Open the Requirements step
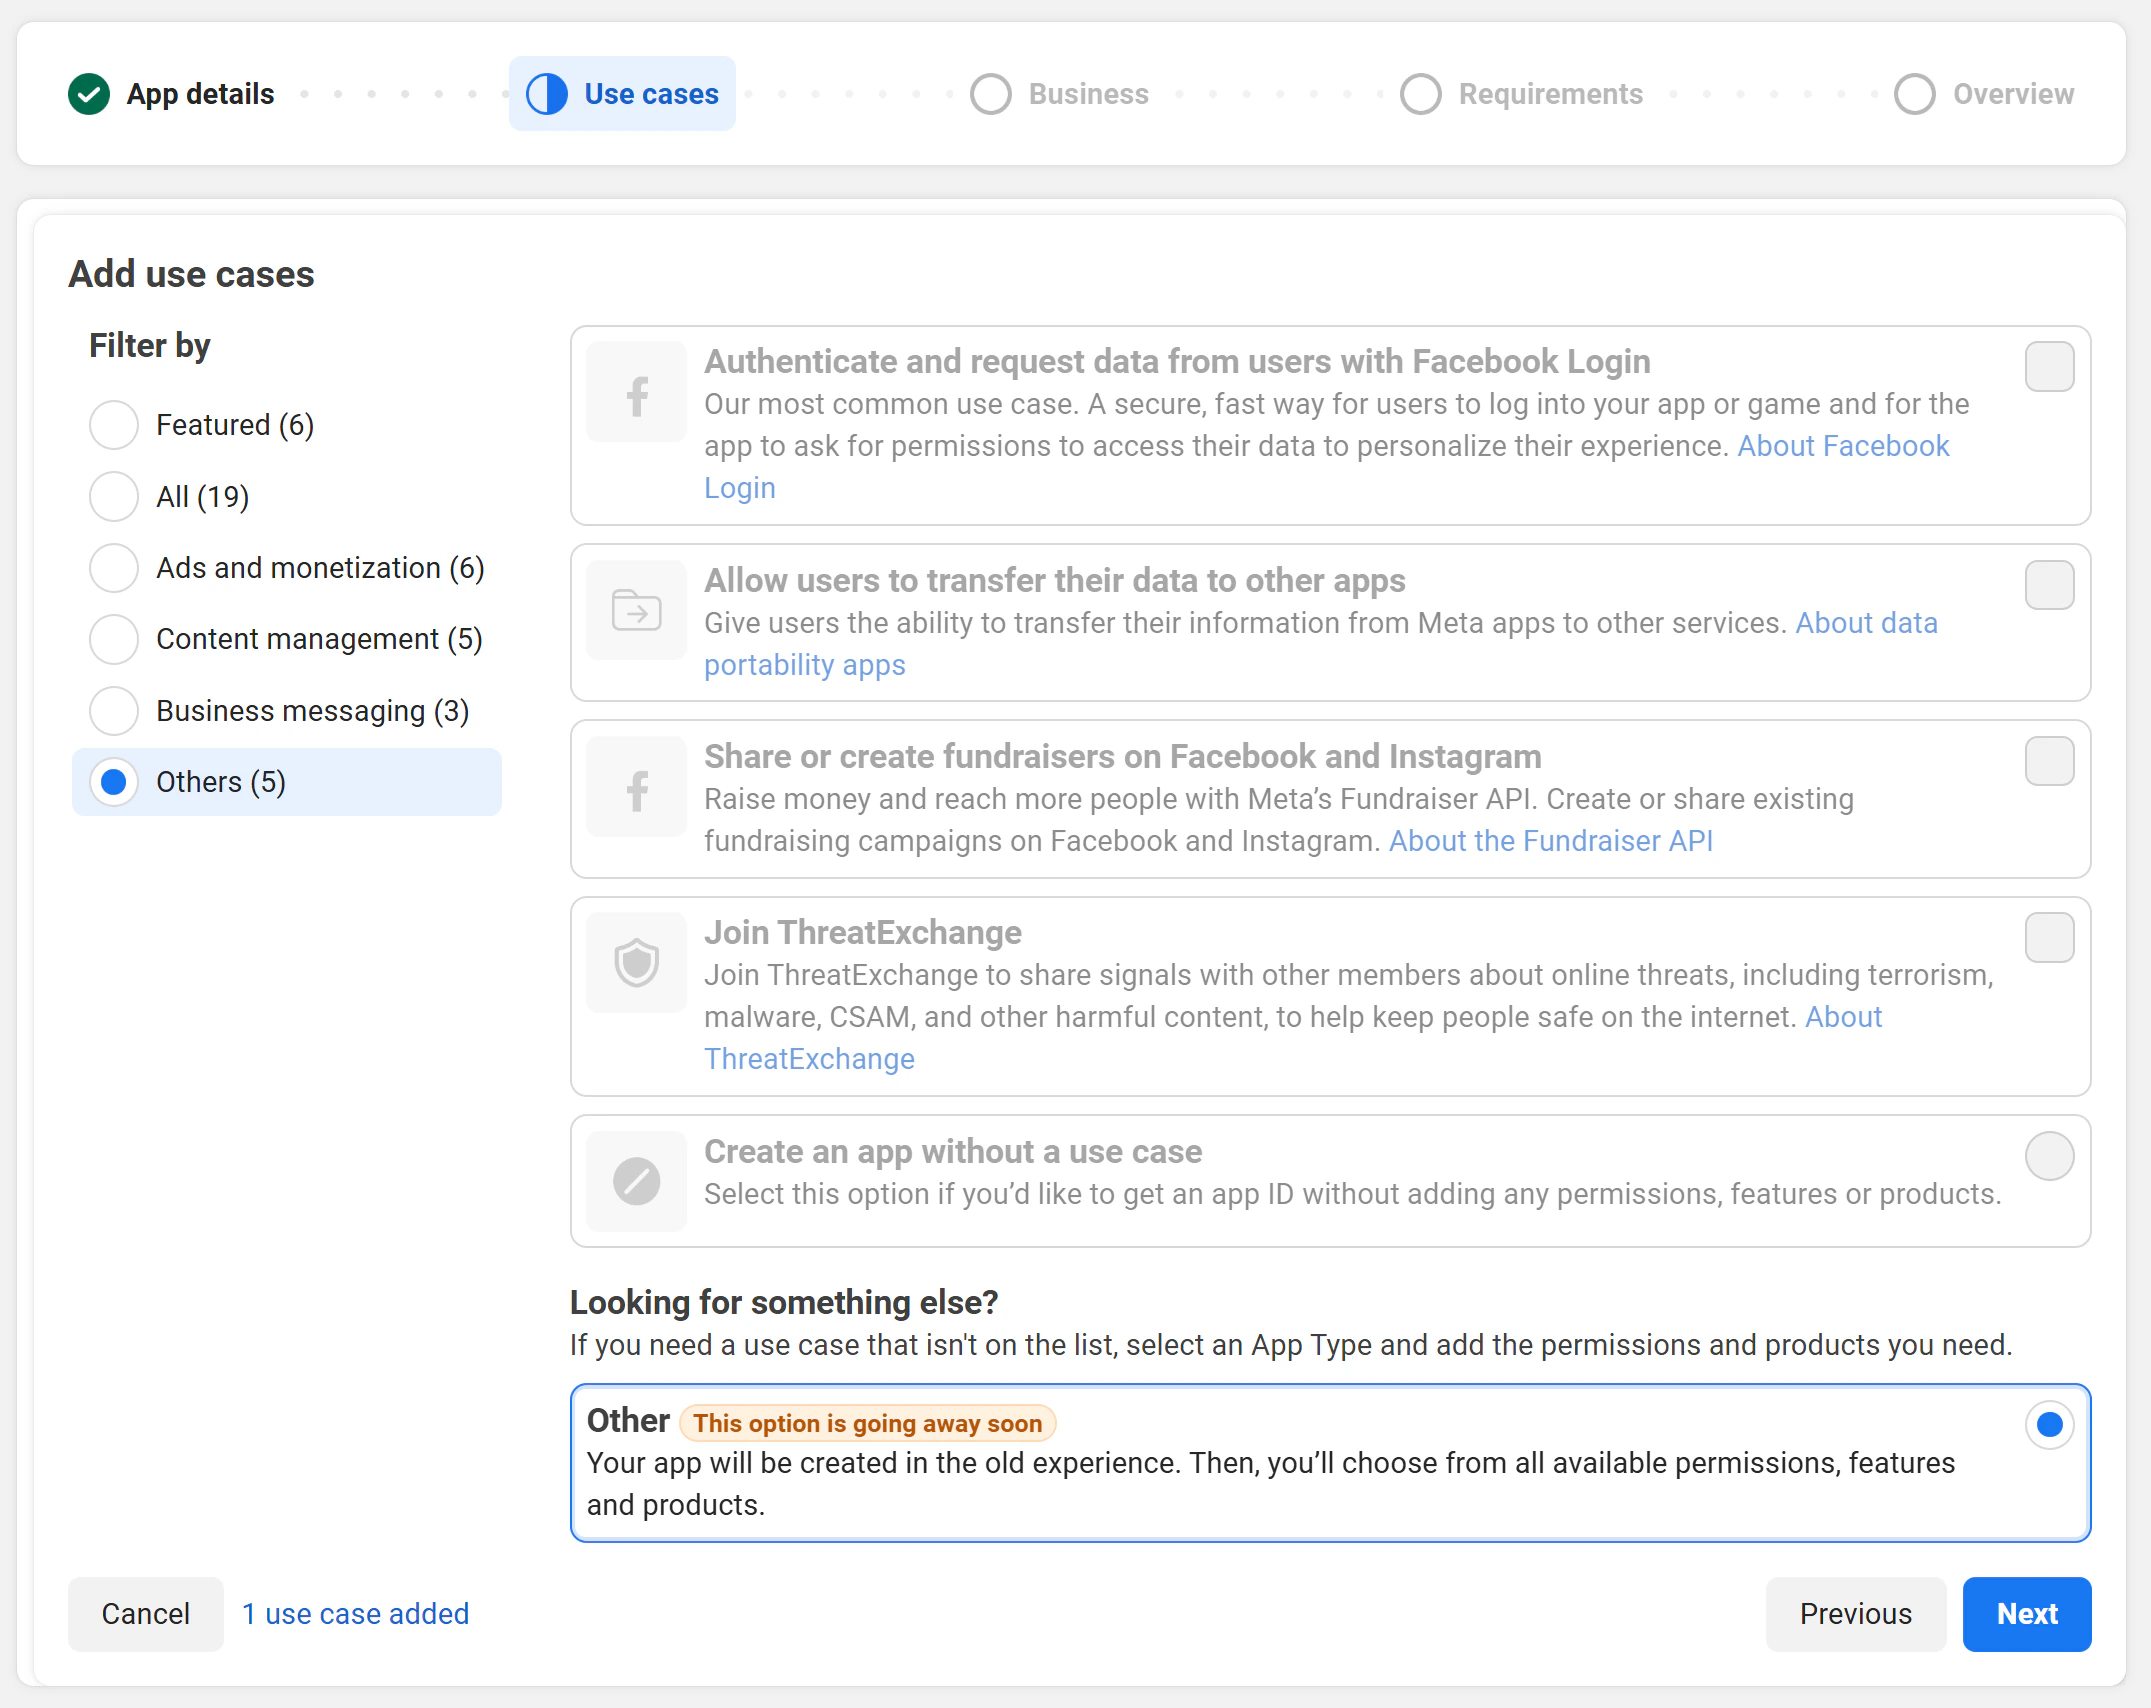This screenshot has width=2151, height=1708. click(x=1521, y=94)
